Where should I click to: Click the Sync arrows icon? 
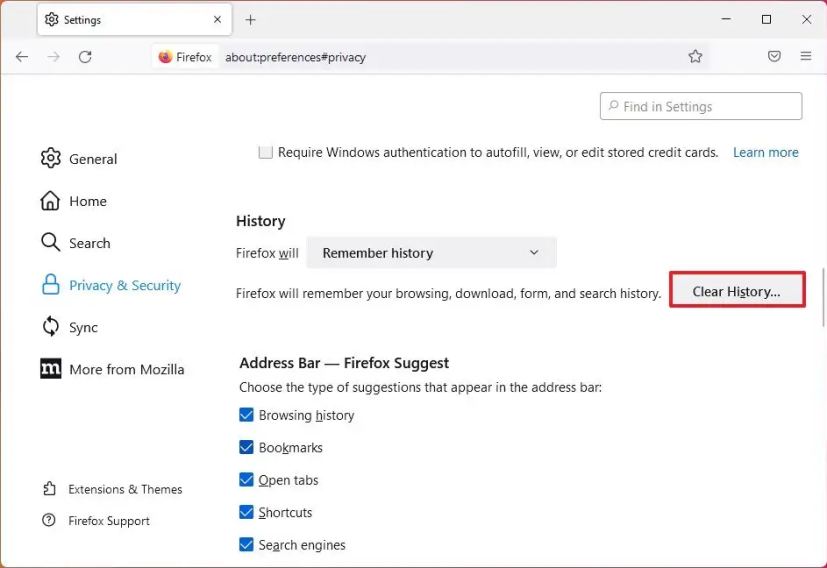[x=51, y=326]
